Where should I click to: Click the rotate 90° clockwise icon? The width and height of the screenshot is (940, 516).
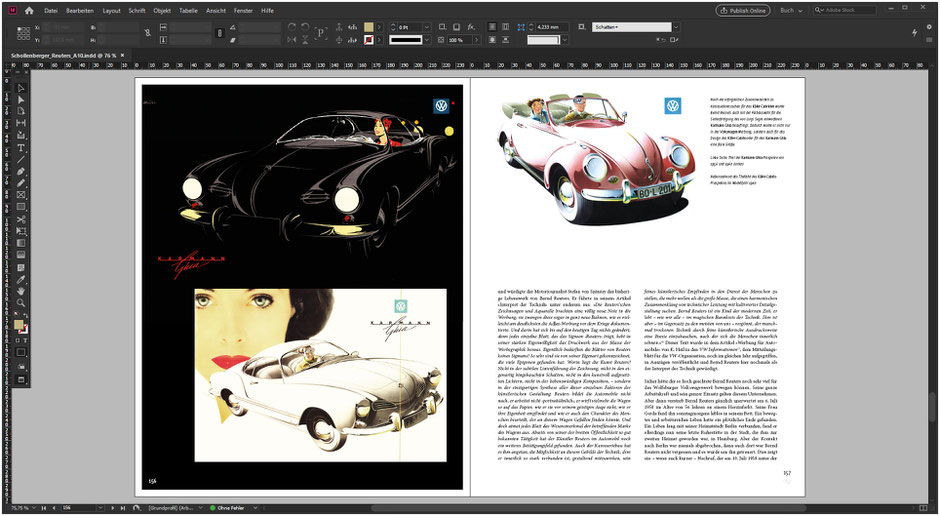(292, 28)
